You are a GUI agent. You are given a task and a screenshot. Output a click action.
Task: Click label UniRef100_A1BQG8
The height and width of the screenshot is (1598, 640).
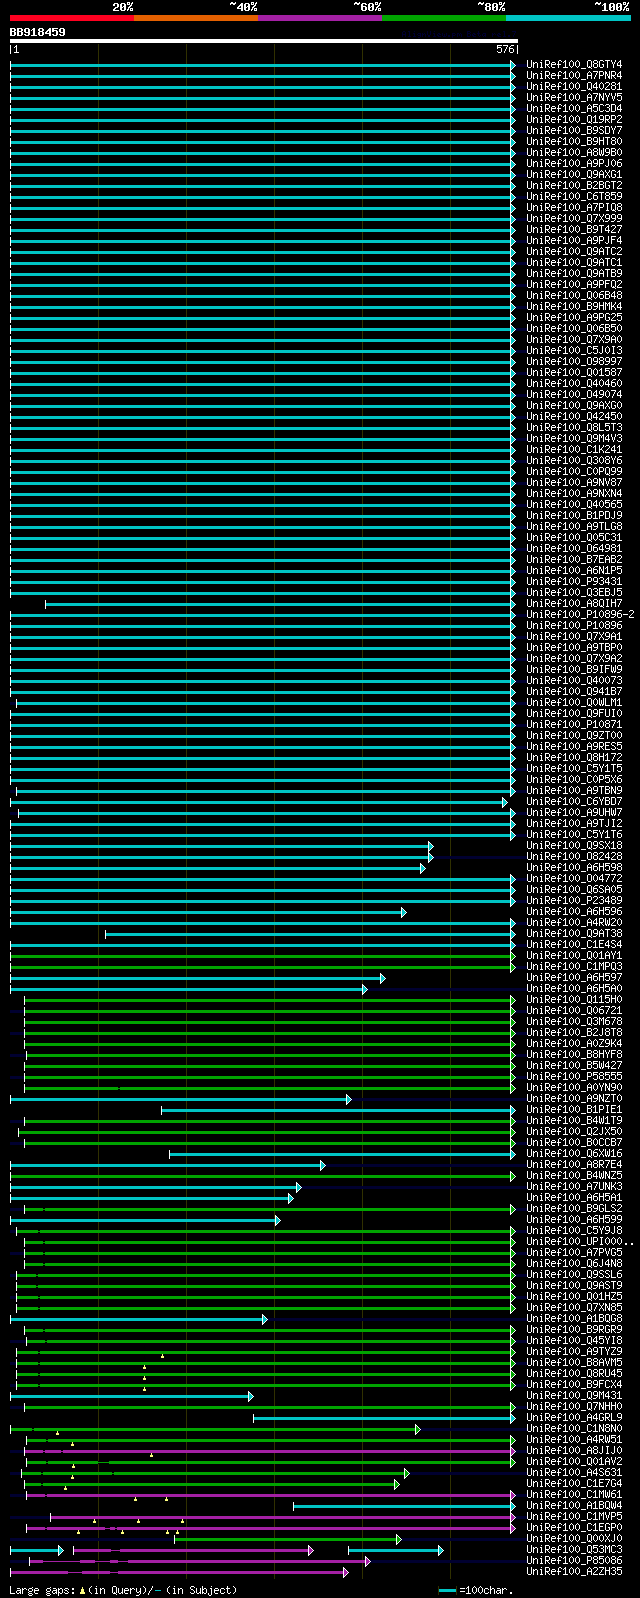click(574, 1319)
